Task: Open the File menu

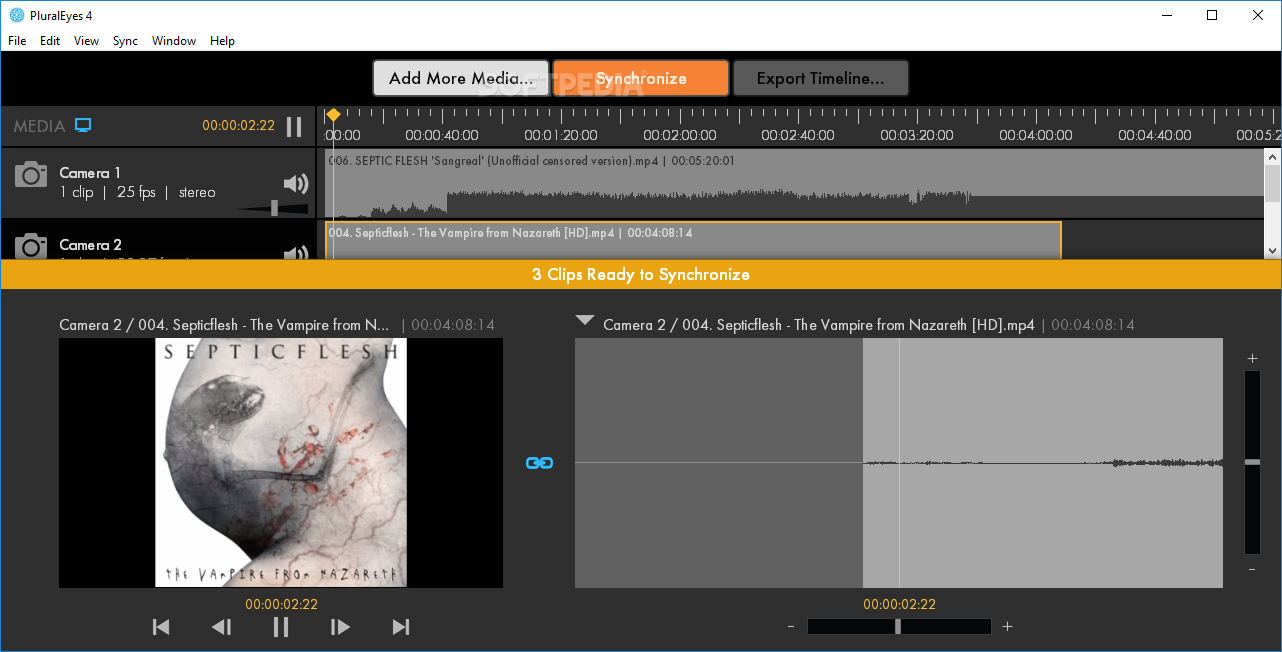Action: [17, 41]
